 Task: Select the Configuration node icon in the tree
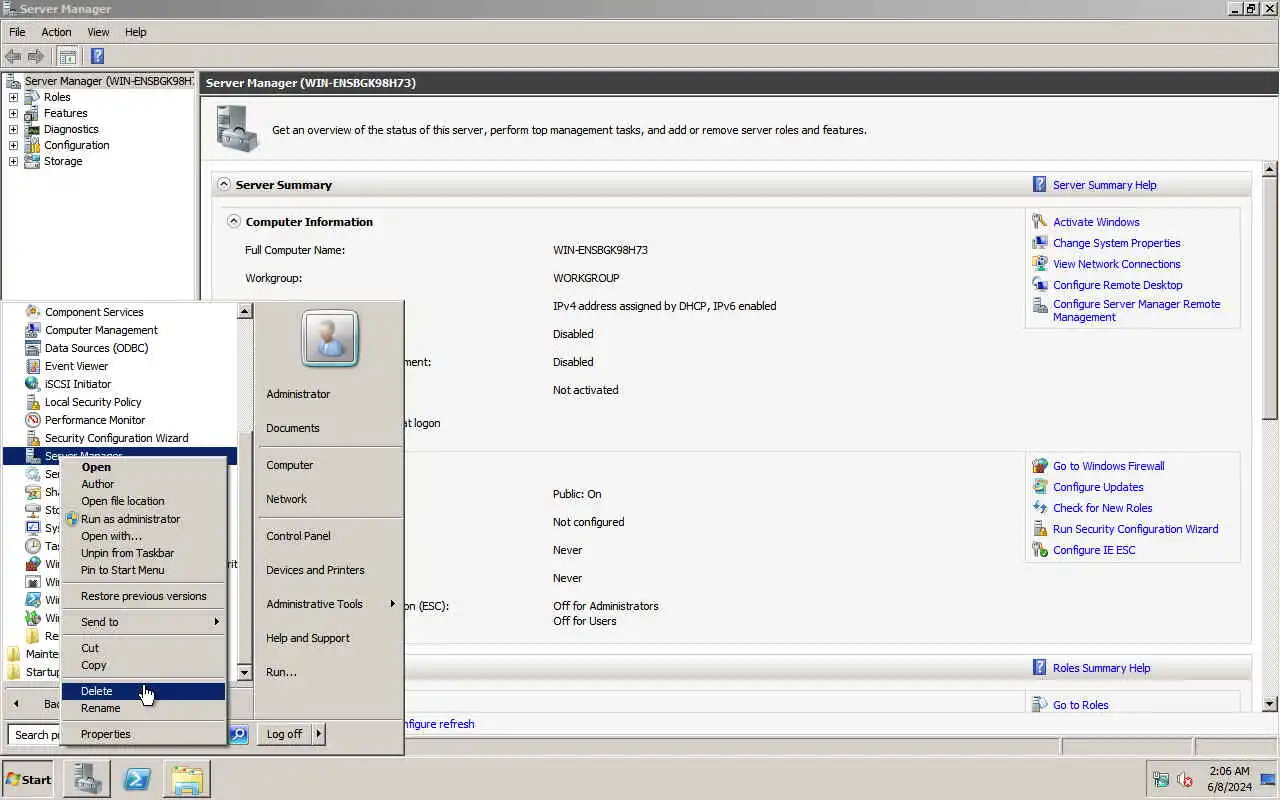[x=31, y=145]
